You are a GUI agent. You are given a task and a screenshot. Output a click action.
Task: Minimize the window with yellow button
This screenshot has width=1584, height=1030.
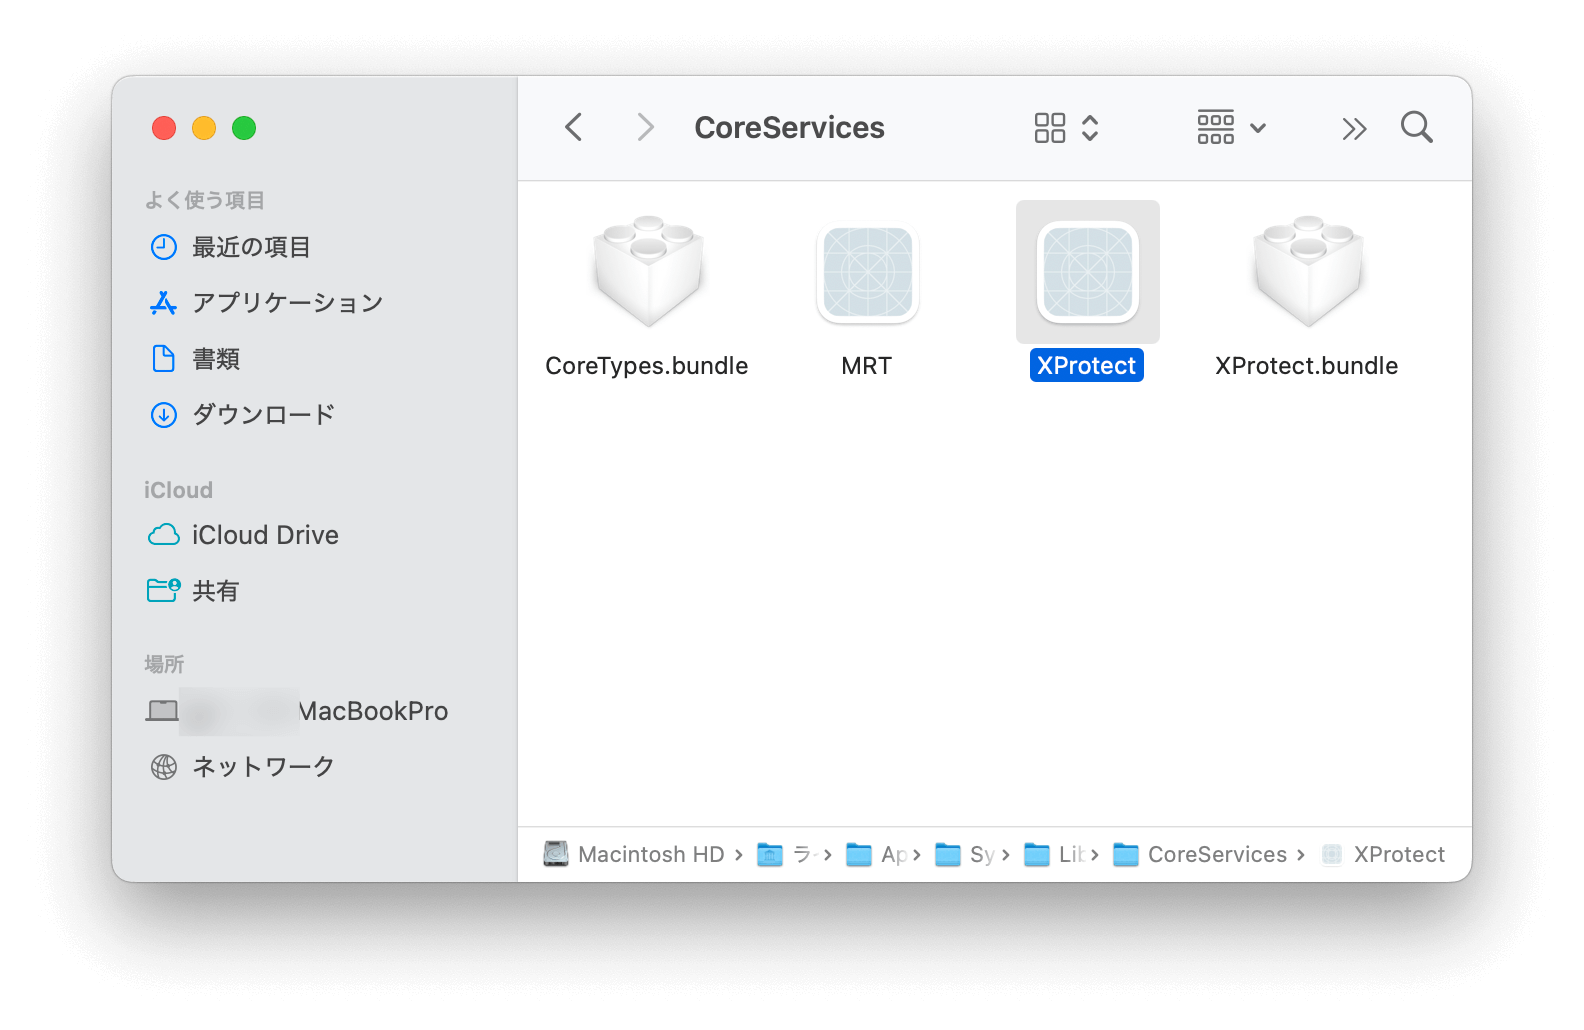204,128
